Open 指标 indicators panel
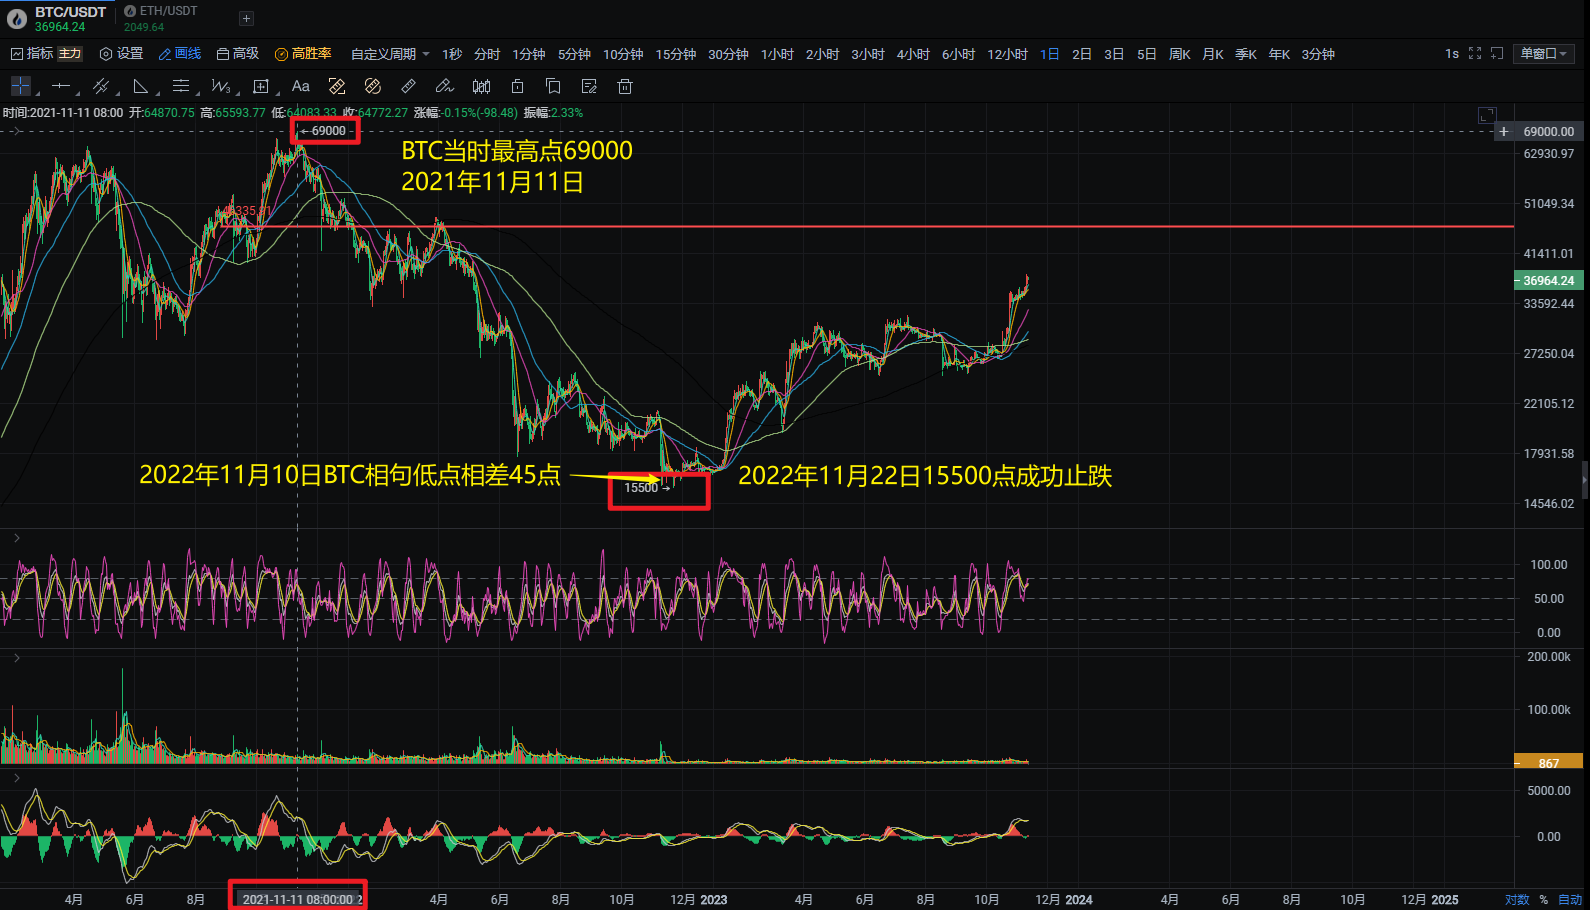The height and width of the screenshot is (910, 1590). (31, 54)
